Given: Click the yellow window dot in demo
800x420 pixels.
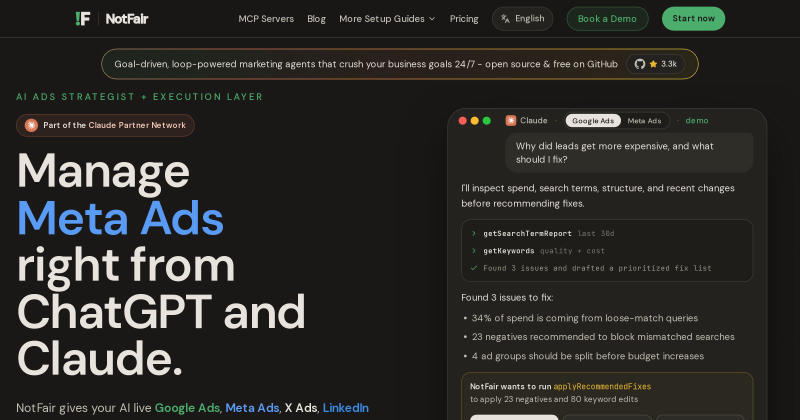Looking at the screenshot, I should click(474, 121).
